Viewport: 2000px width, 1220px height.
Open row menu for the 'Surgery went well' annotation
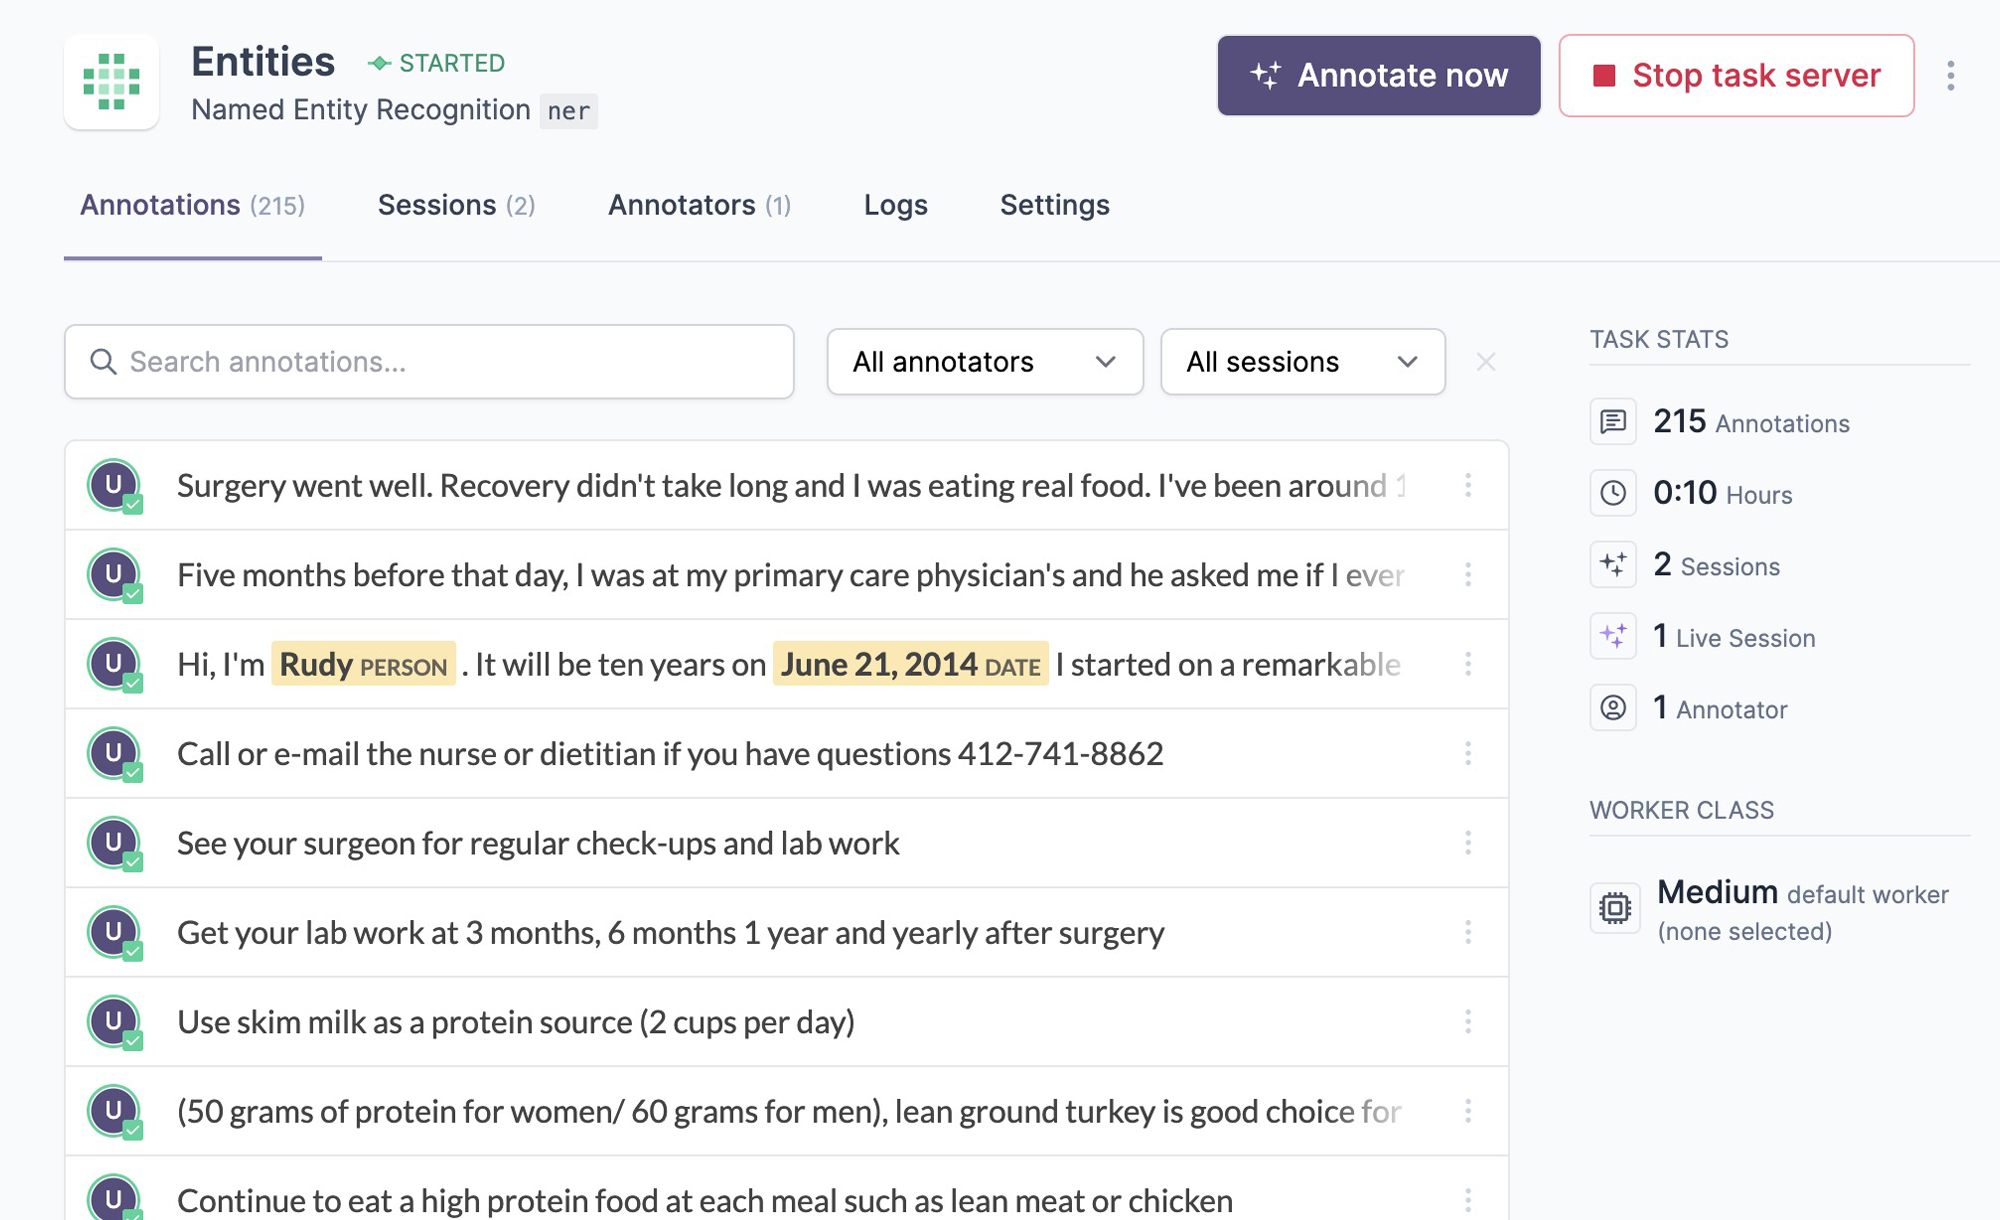[1467, 486]
